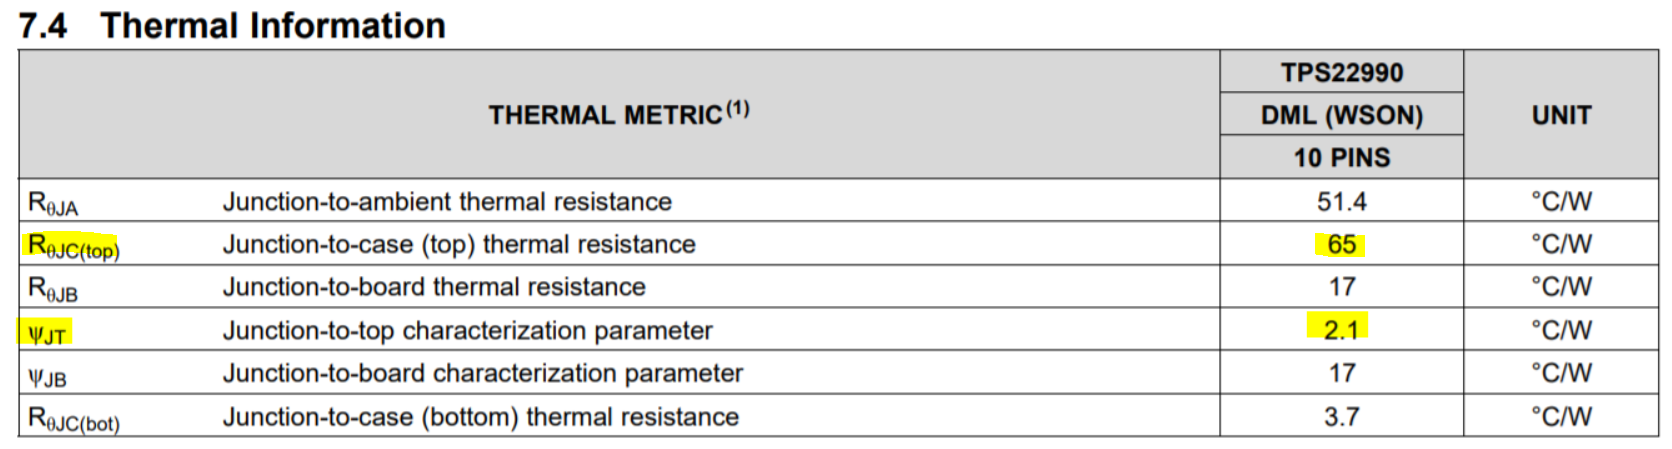Select the 3.7 value in bottom row
The height and width of the screenshot is (449, 1672).
[1341, 416]
